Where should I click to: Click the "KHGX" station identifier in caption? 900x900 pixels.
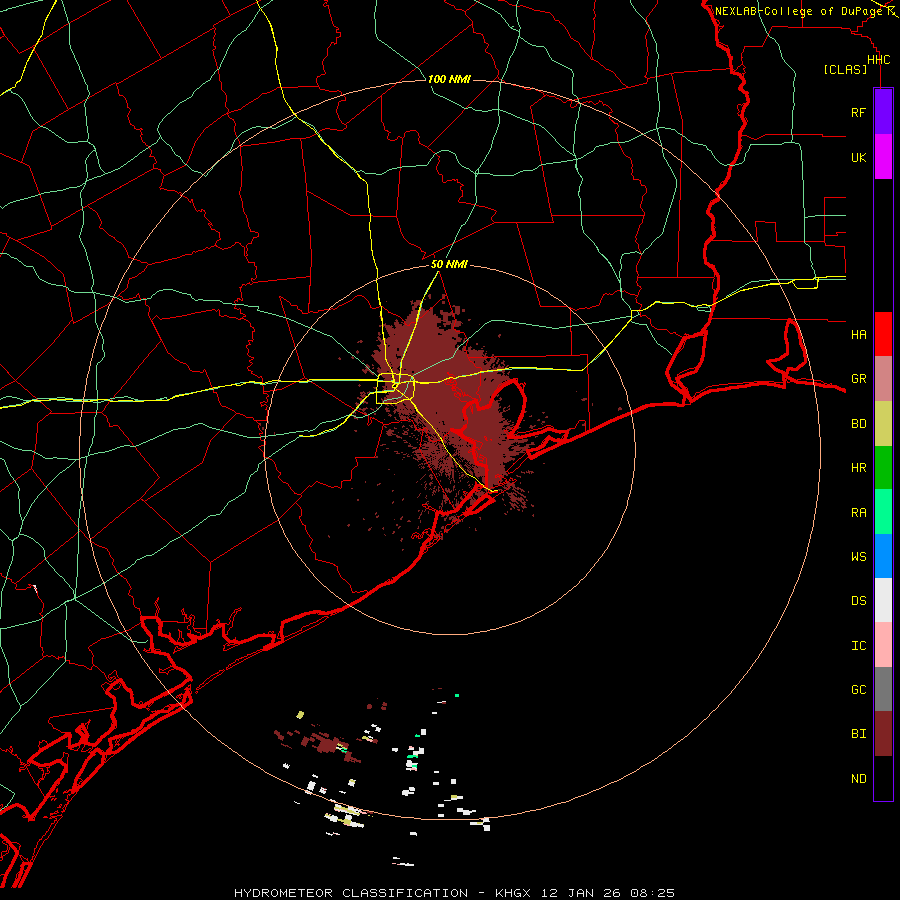(x=516, y=893)
